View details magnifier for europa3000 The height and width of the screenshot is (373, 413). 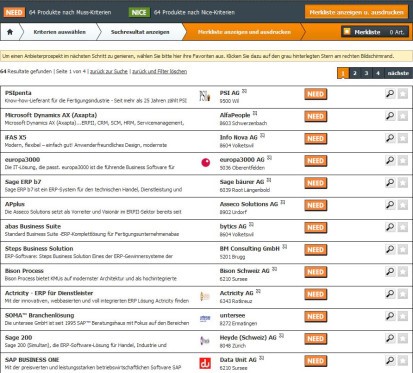390,161
